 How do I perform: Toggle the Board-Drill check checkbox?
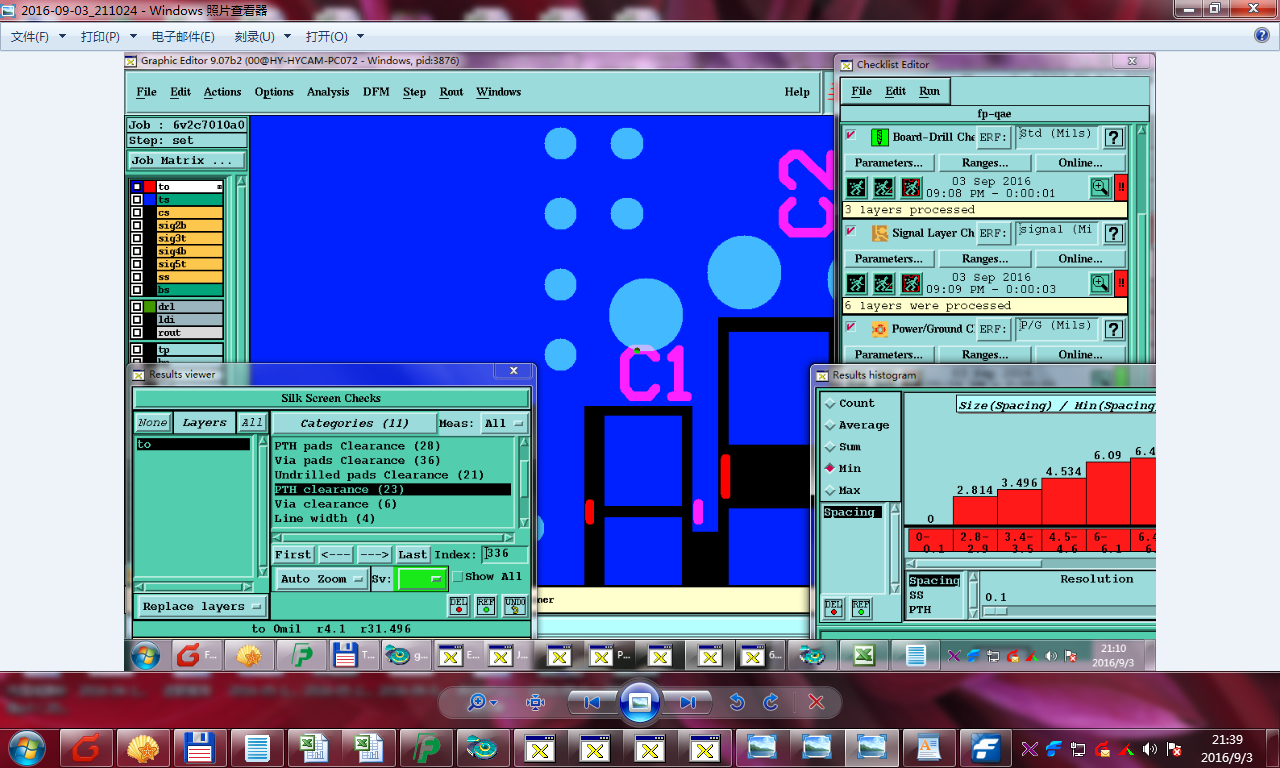[852, 135]
